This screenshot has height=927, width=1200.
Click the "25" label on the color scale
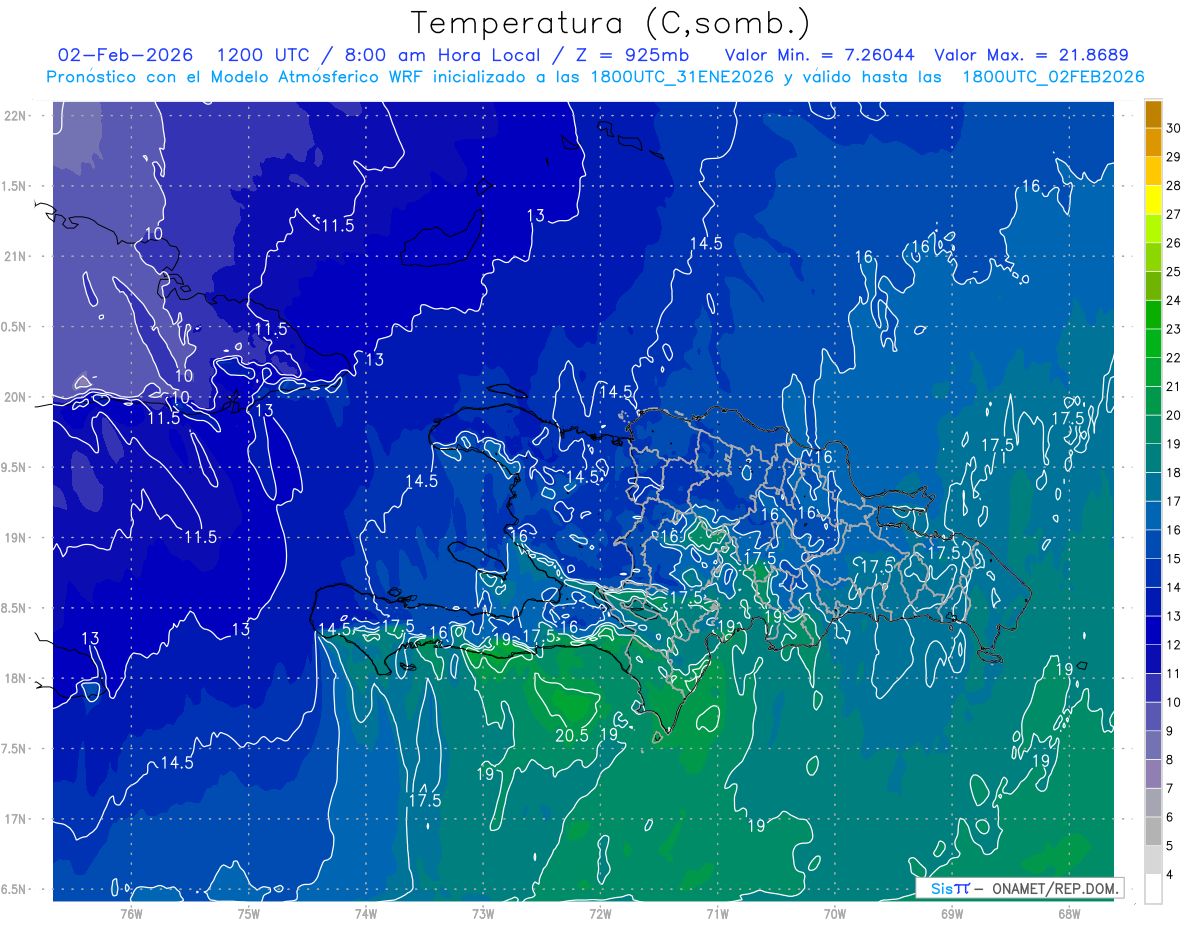coord(1173,272)
